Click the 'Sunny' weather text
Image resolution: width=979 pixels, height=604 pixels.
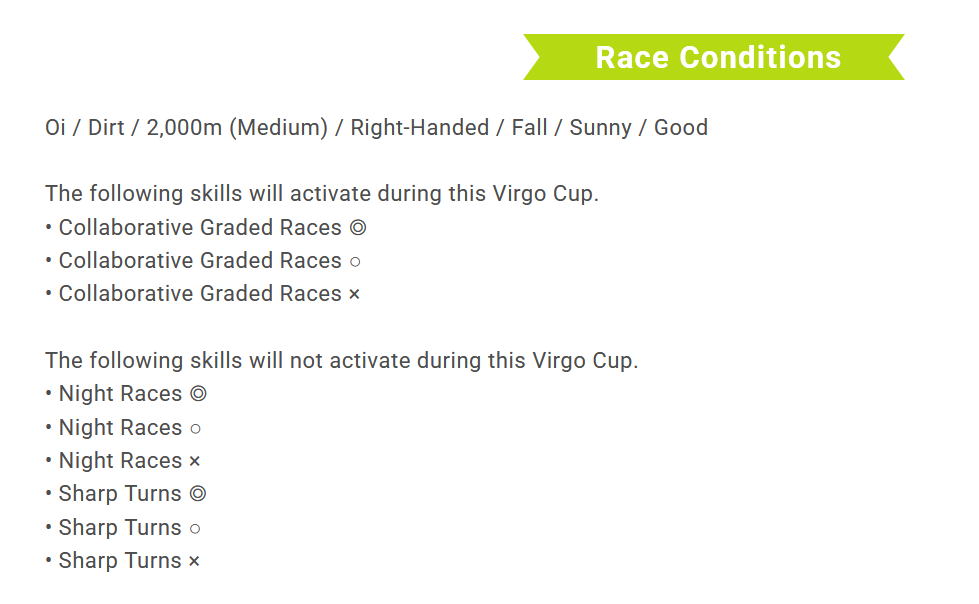click(601, 128)
